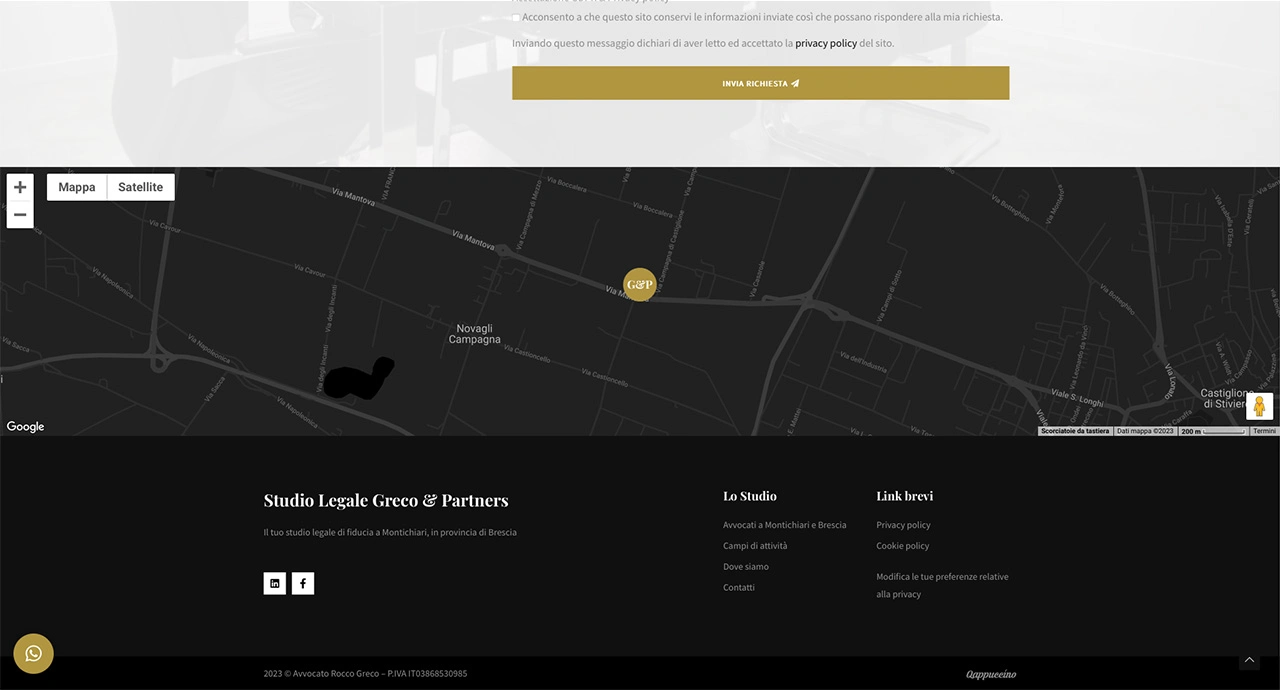
Task: Open Scorciatoie da tastiera map shortcuts
Action: [x=1075, y=431]
